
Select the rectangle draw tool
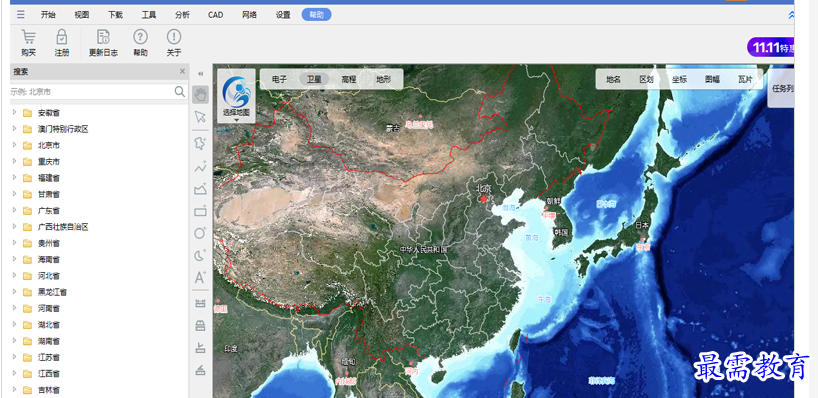200,211
